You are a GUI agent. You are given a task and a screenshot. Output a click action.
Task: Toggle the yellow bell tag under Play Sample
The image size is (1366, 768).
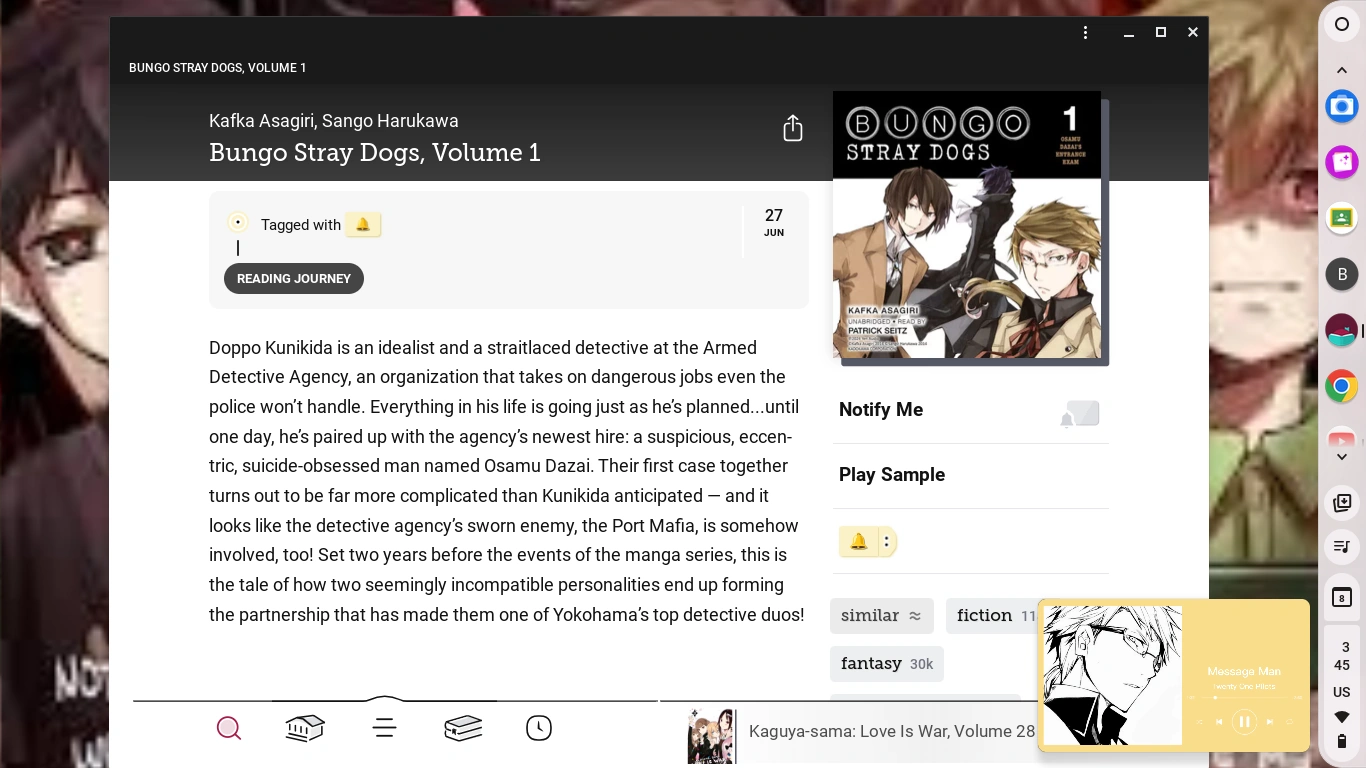pyautogui.click(x=858, y=542)
